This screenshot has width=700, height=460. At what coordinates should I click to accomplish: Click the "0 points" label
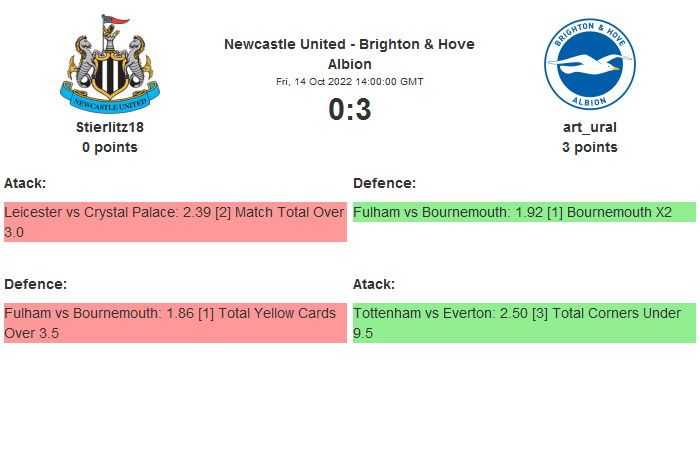(110, 147)
